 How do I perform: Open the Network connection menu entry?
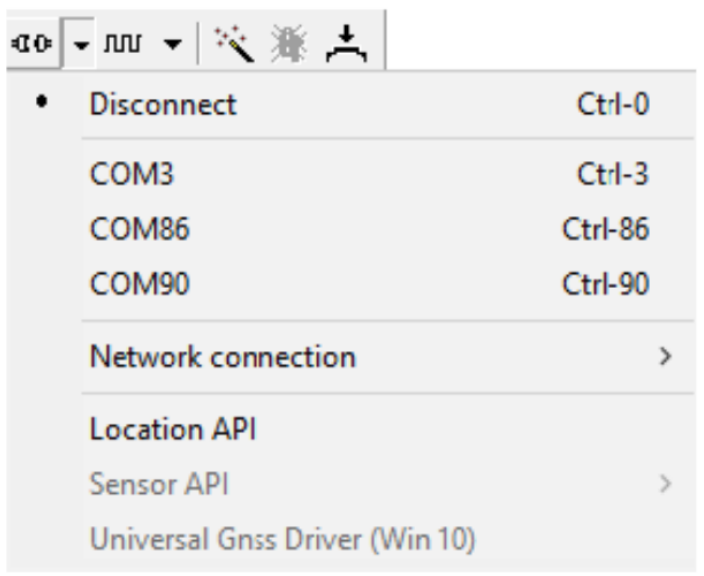[x=222, y=355]
